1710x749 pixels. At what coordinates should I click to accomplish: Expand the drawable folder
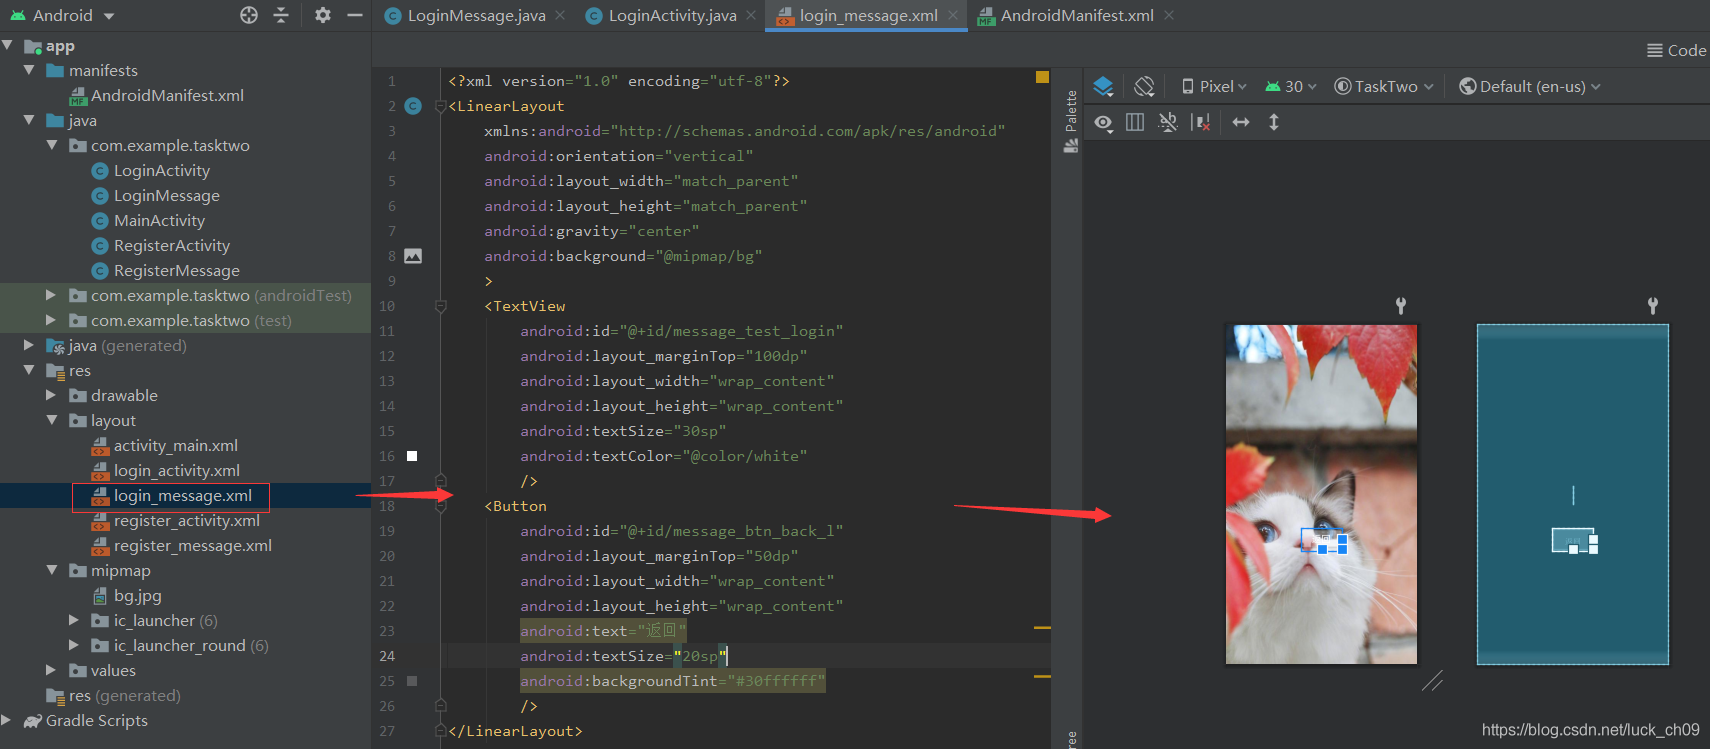tap(51, 395)
